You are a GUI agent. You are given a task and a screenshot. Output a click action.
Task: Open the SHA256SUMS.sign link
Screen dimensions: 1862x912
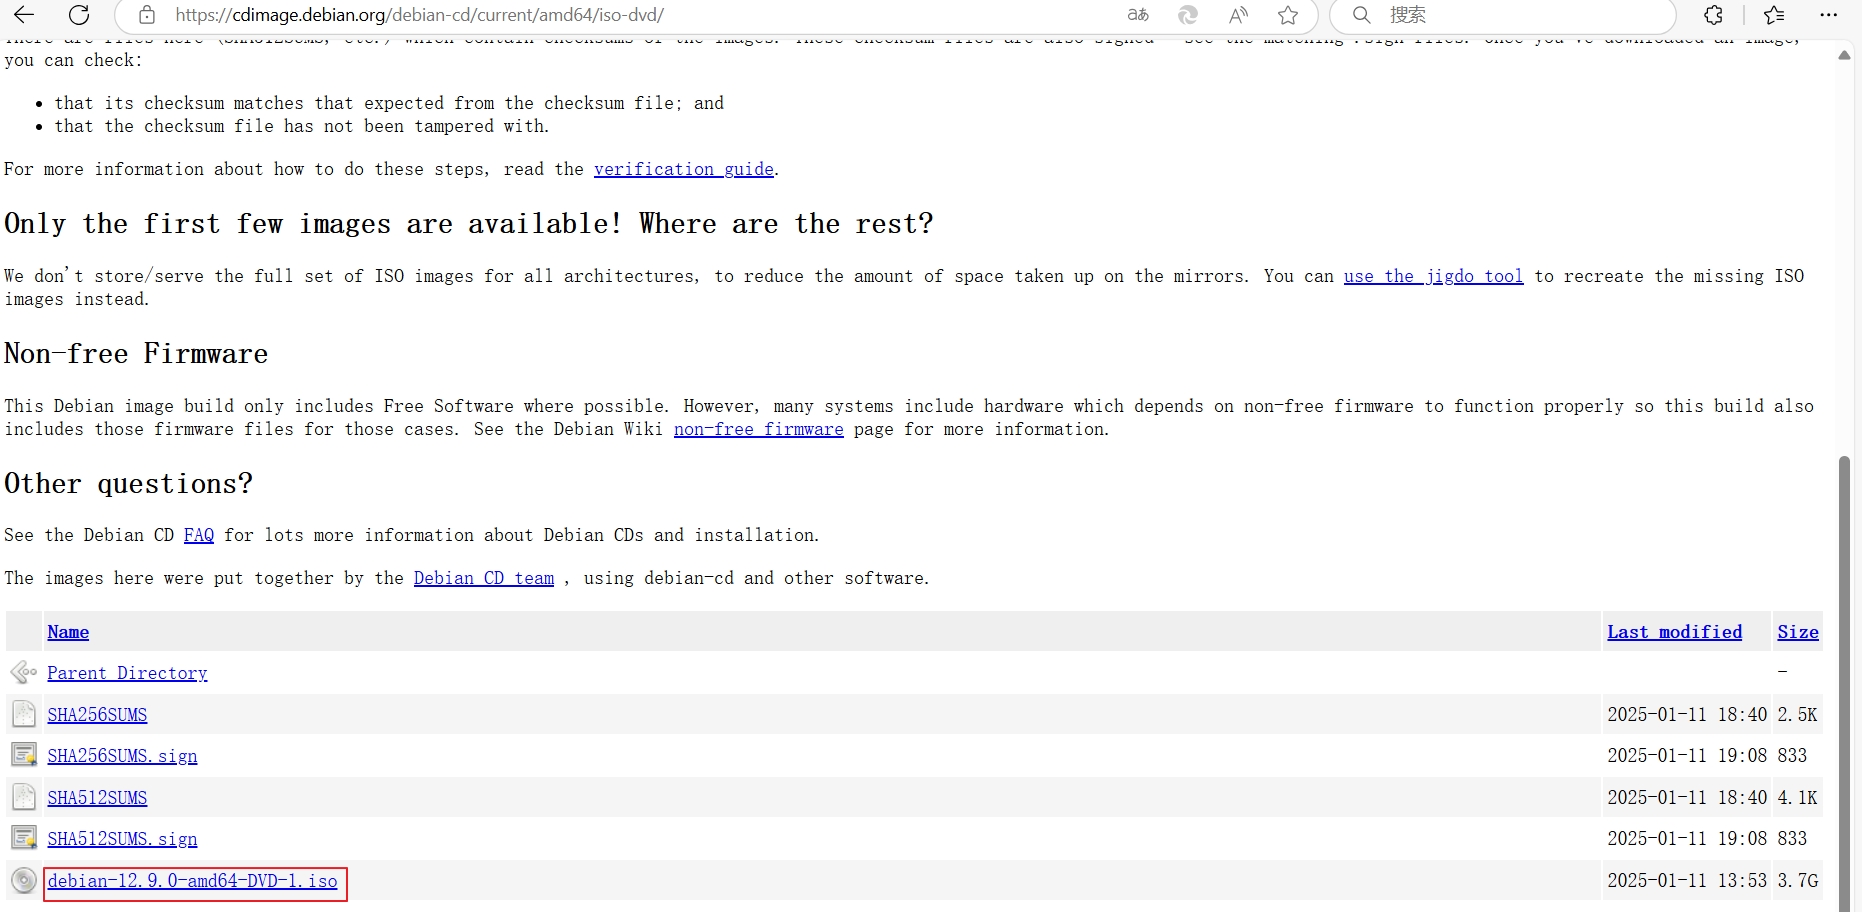click(x=122, y=756)
